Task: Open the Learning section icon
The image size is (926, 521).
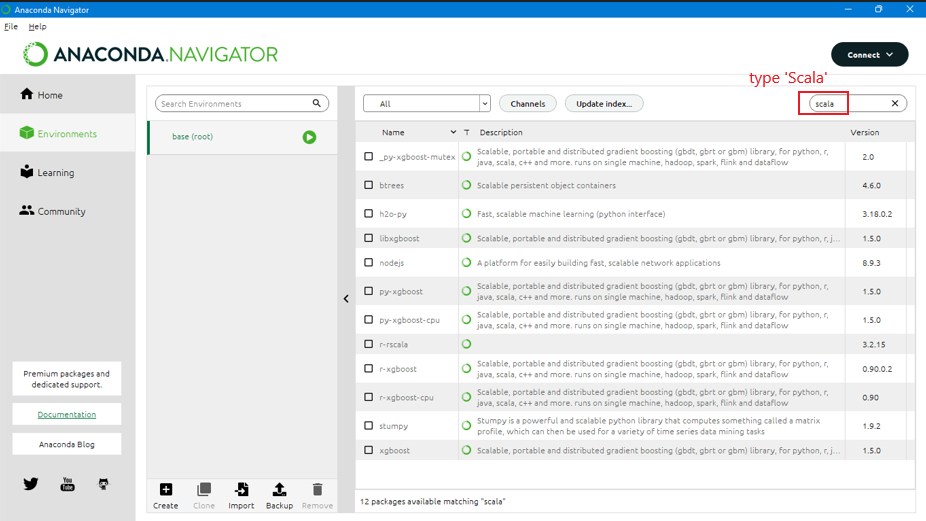Action: pyautogui.click(x=27, y=171)
